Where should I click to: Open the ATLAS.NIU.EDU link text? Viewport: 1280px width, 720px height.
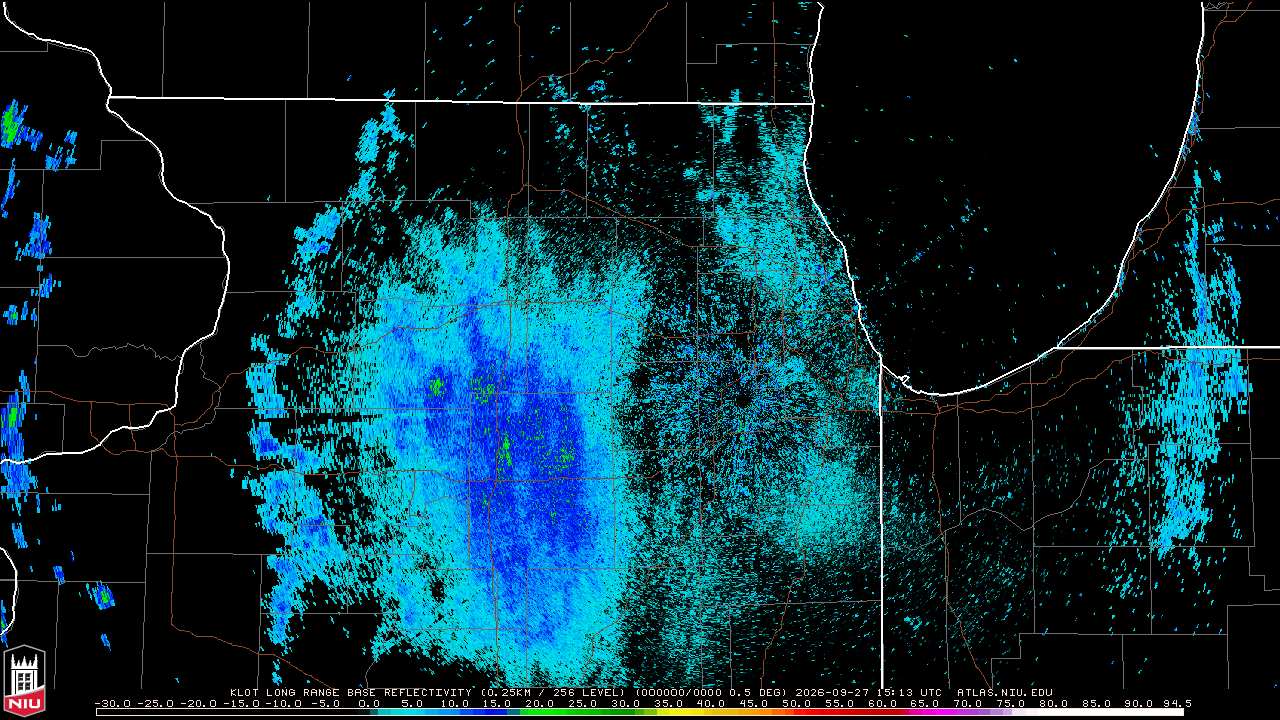(x=1005, y=692)
